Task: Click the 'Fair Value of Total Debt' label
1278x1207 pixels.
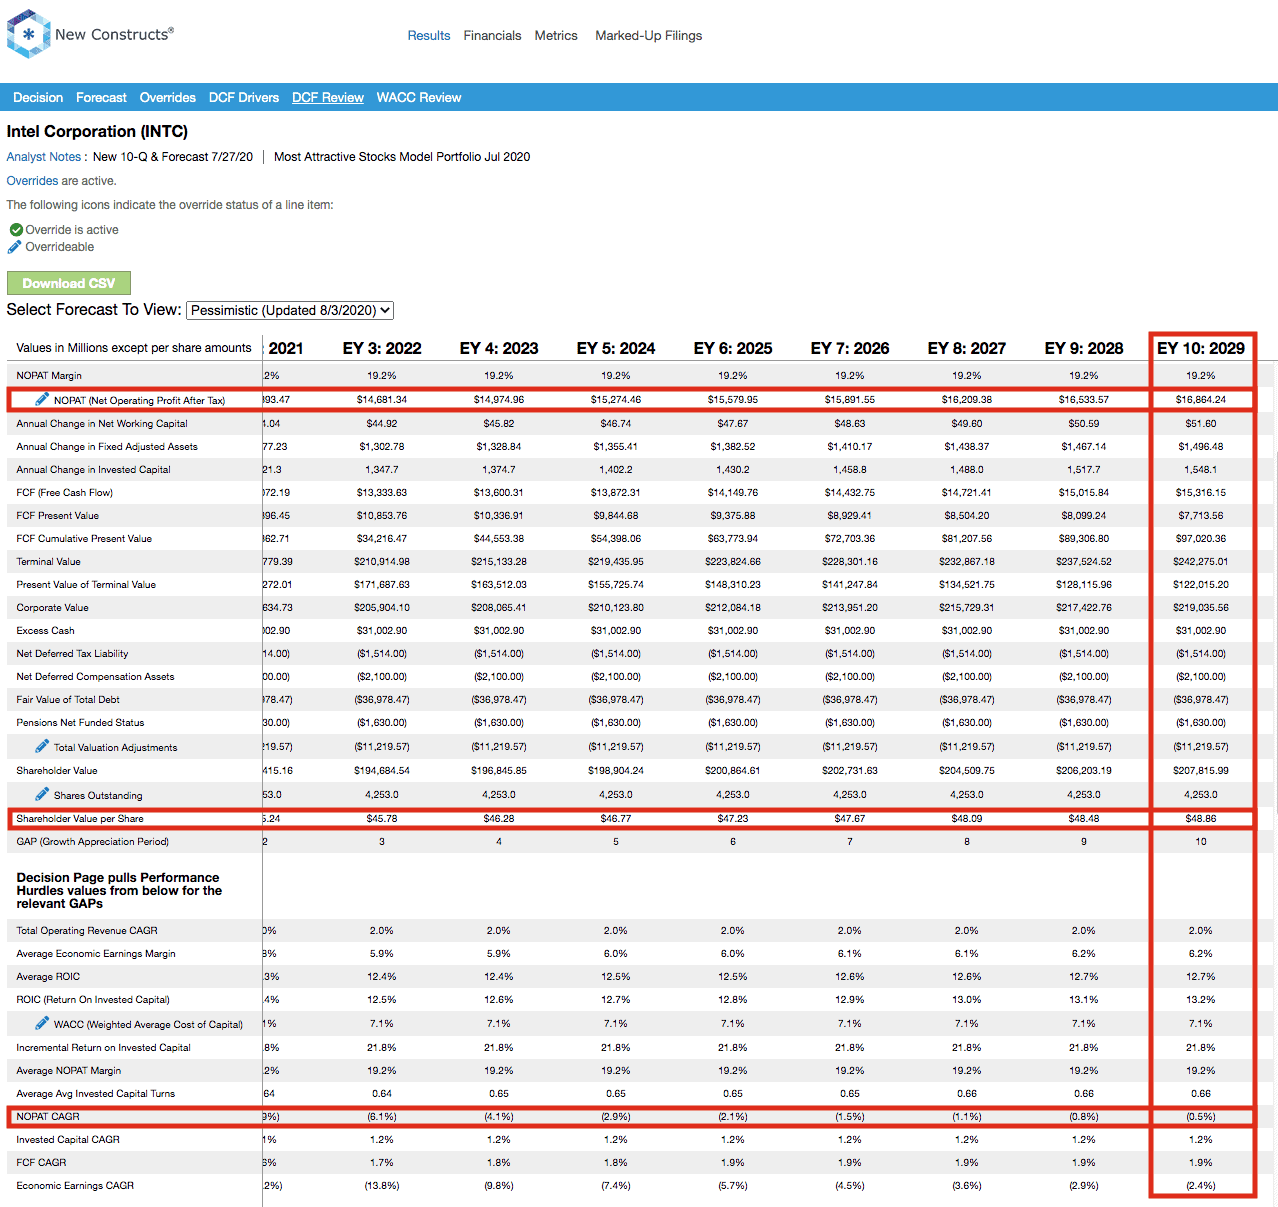Action: (68, 700)
